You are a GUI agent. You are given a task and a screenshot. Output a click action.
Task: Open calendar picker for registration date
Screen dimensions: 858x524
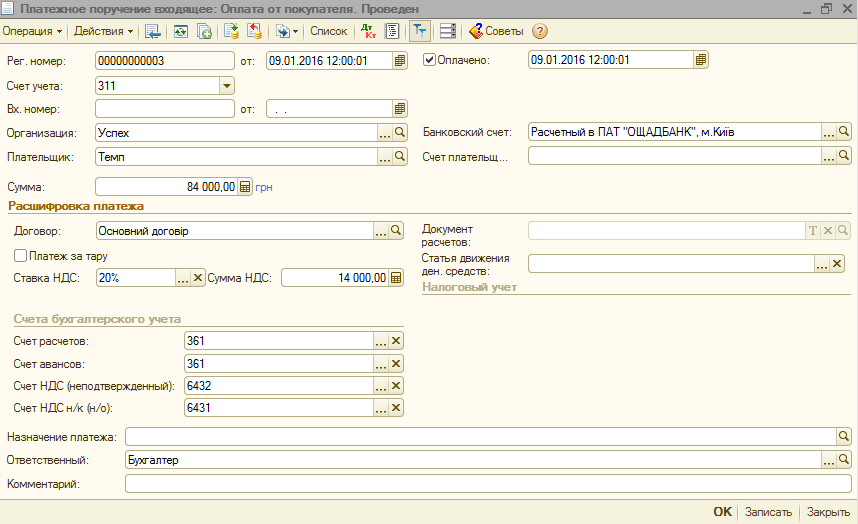pos(400,60)
